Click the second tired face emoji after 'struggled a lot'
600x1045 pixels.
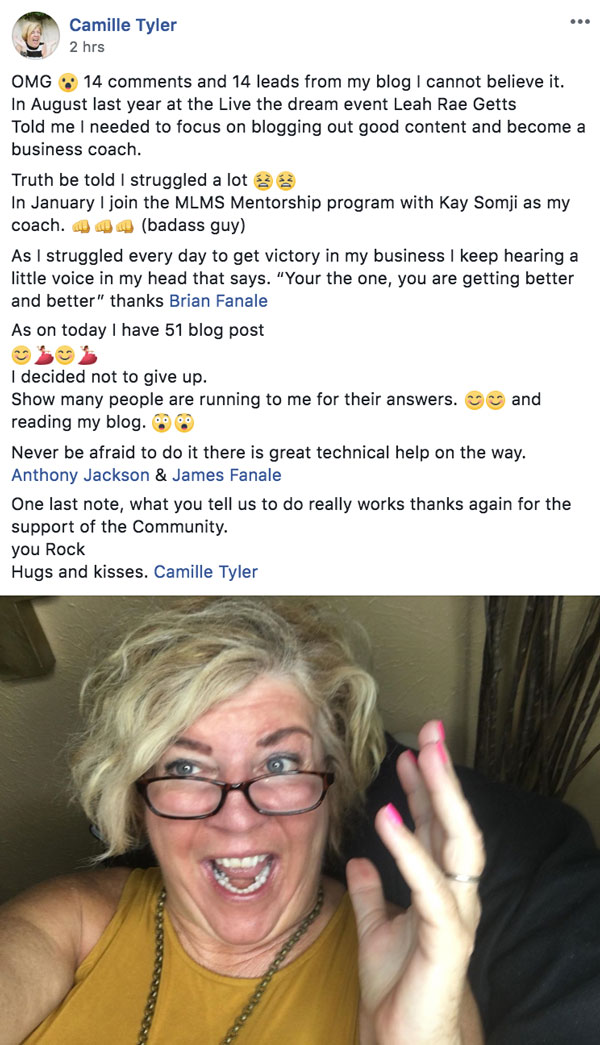pyautogui.click(x=286, y=181)
